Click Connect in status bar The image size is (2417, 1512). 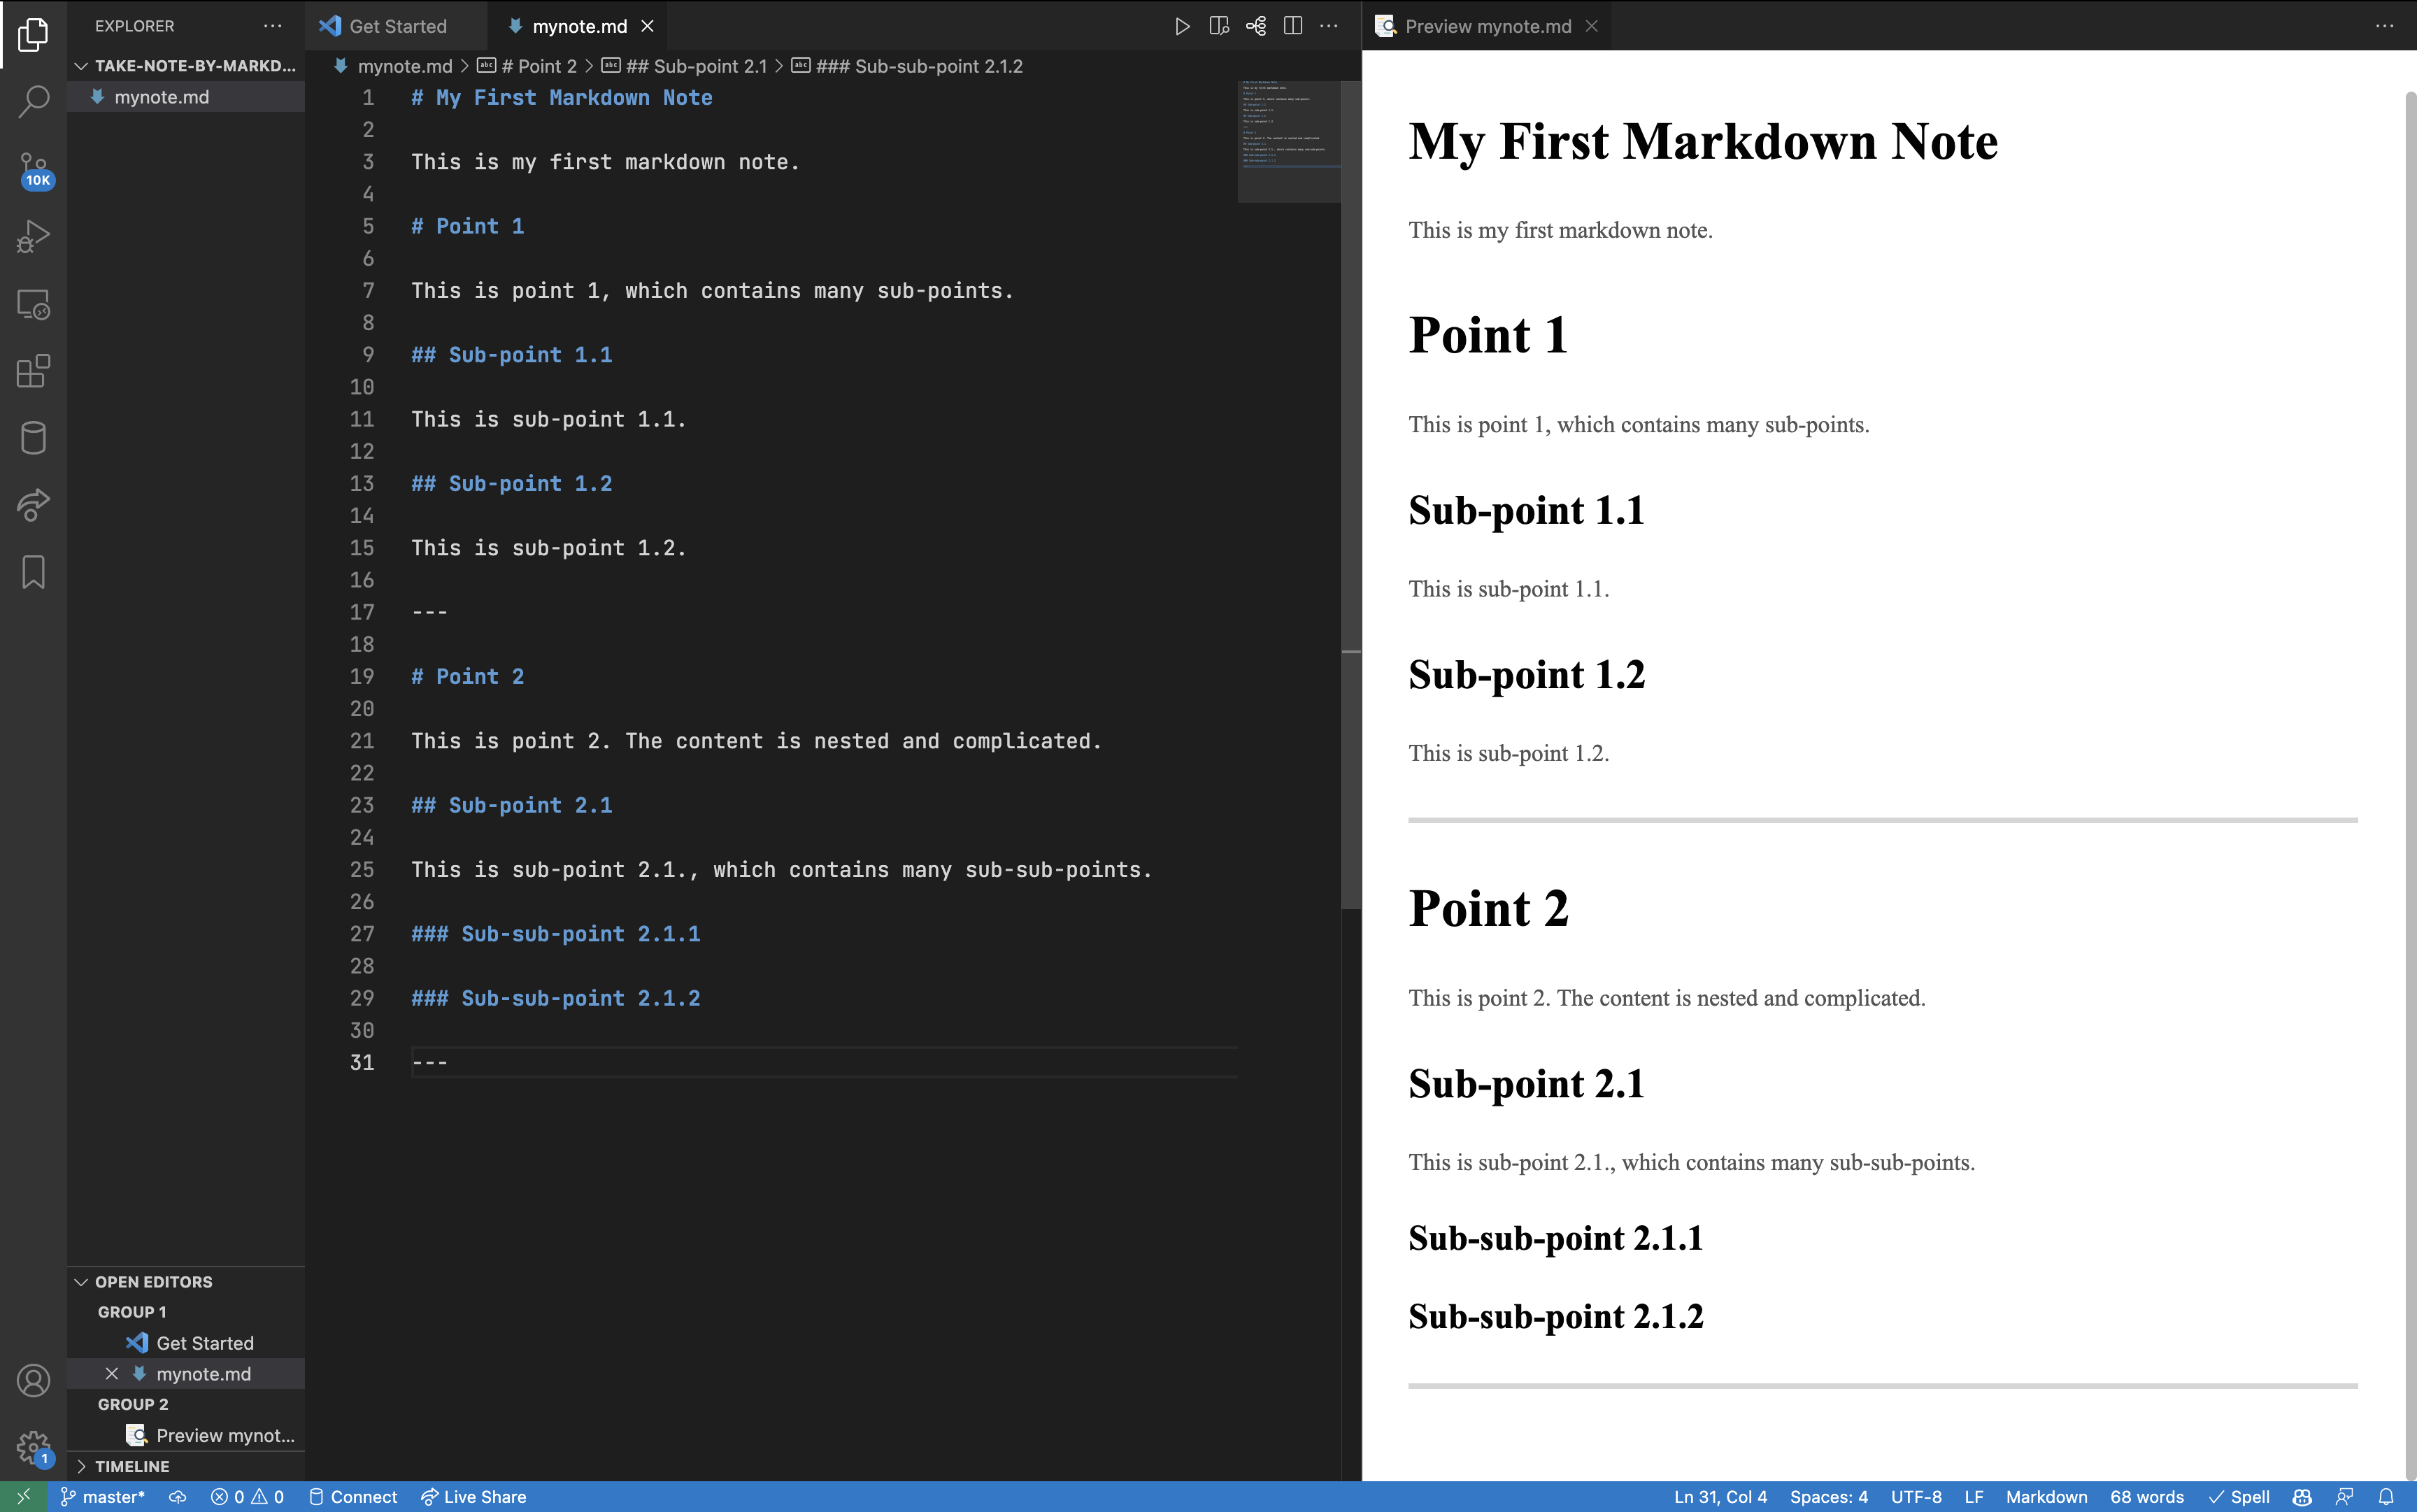click(353, 1496)
